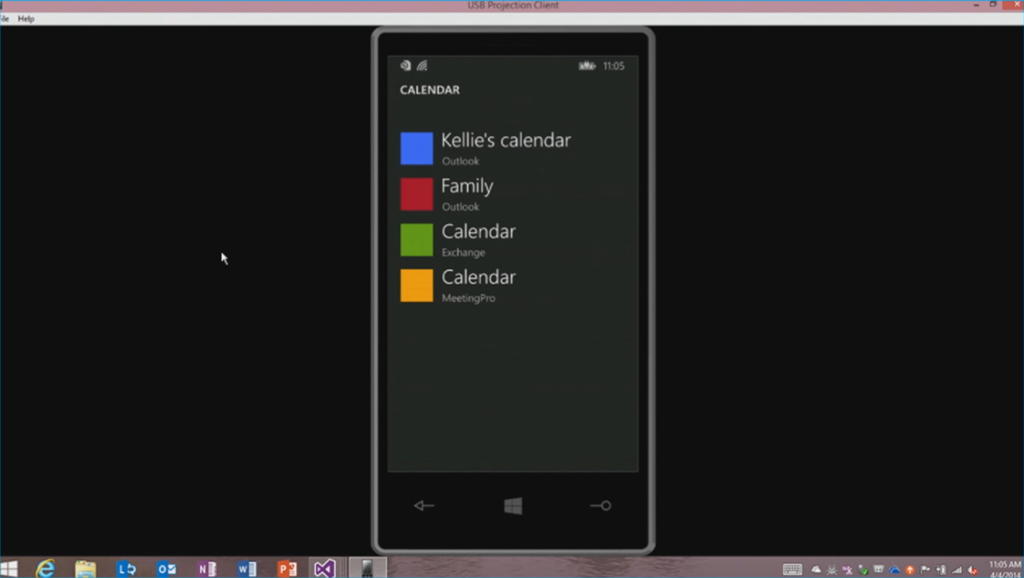Click the Exchange account label

coord(463,253)
